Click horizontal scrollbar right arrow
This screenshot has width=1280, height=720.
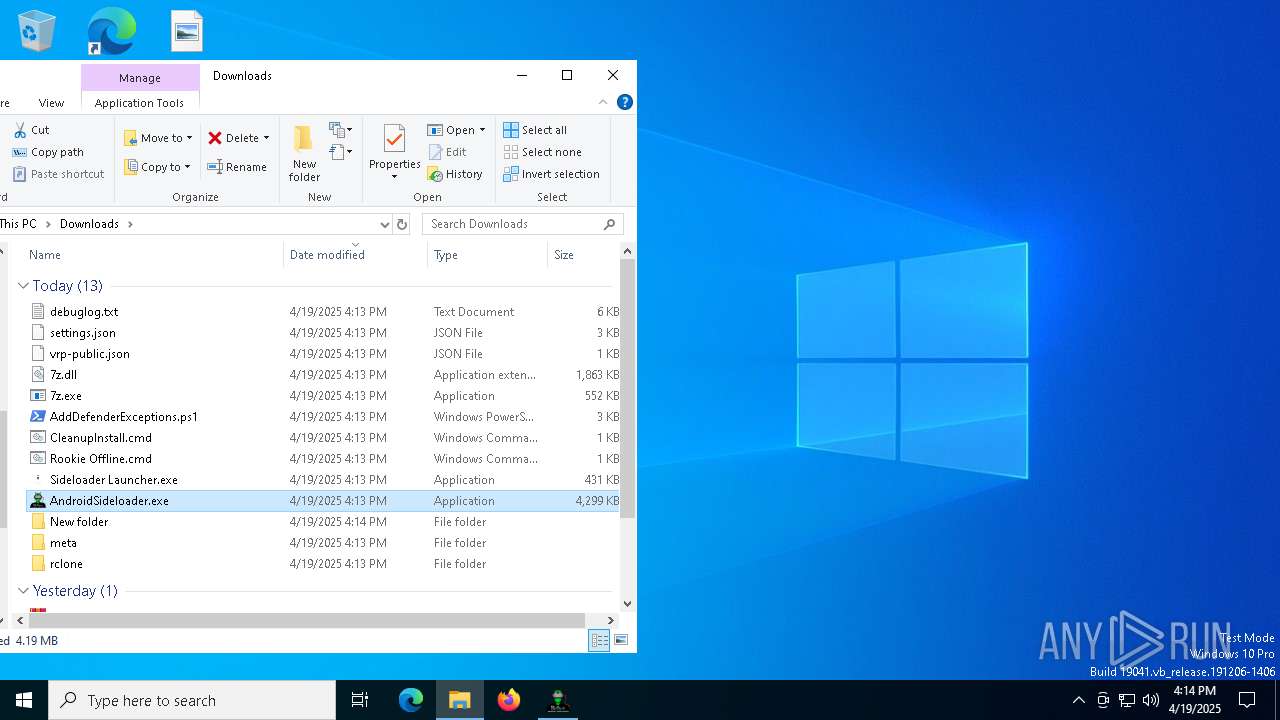pyautogui.click(x=611, y=621)
